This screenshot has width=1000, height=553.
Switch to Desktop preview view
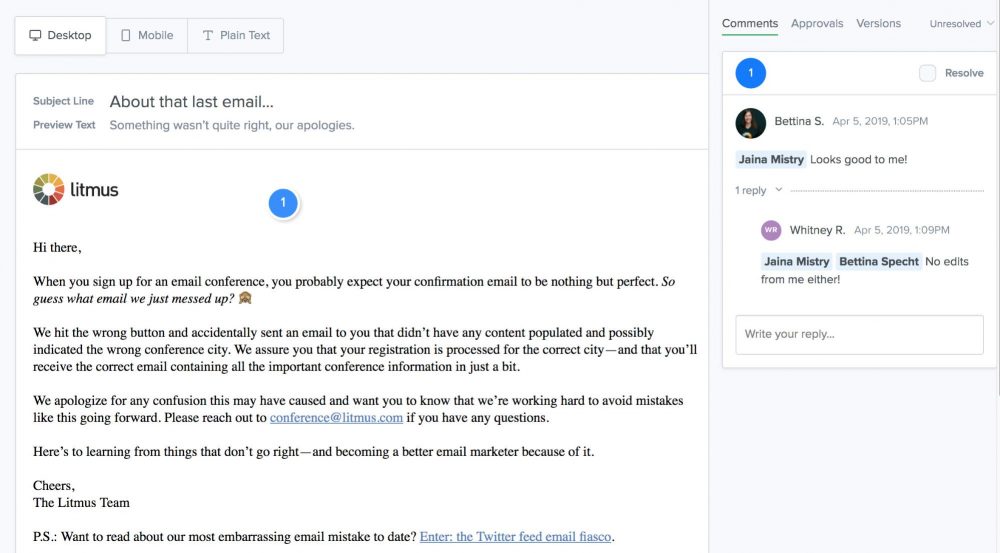(x=60, y=35)
